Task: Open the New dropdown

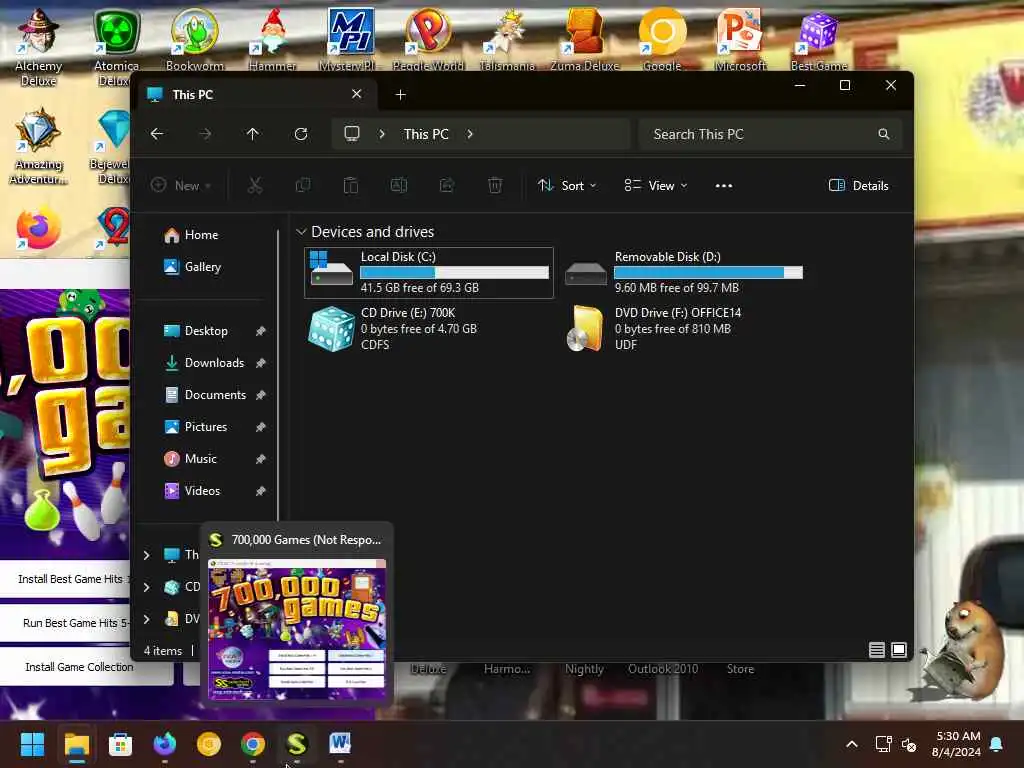Action: point(181,185)
